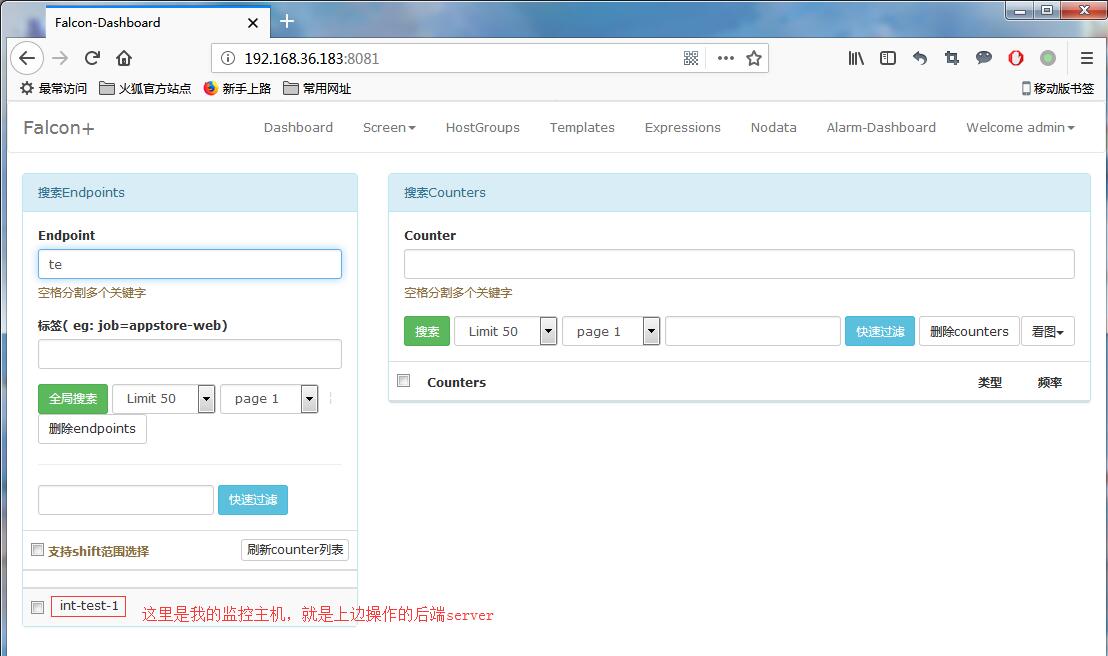This screenshot has width=1108, height=656.
Task: Click the home icon in toolbar
Action: [124, 58]
